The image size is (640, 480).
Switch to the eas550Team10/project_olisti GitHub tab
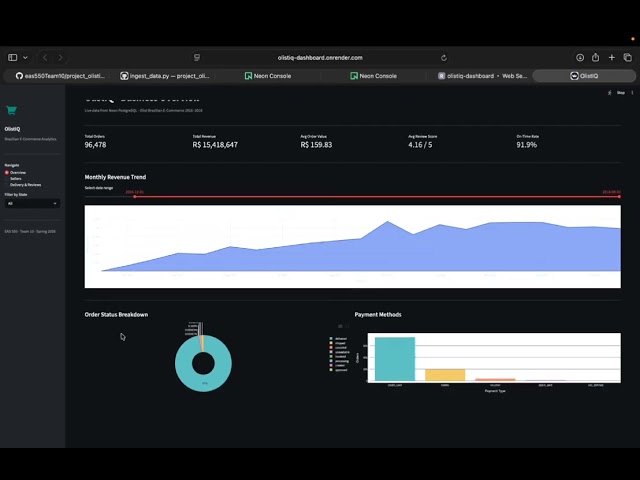click(60, 76)
